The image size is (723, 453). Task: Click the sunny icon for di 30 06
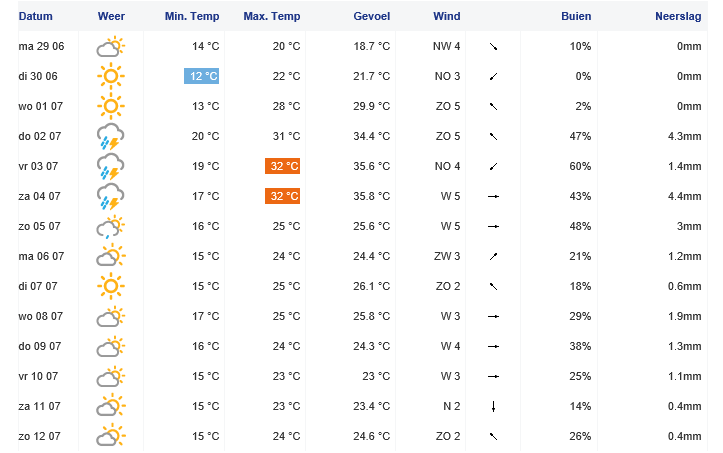tap(111, 76)
